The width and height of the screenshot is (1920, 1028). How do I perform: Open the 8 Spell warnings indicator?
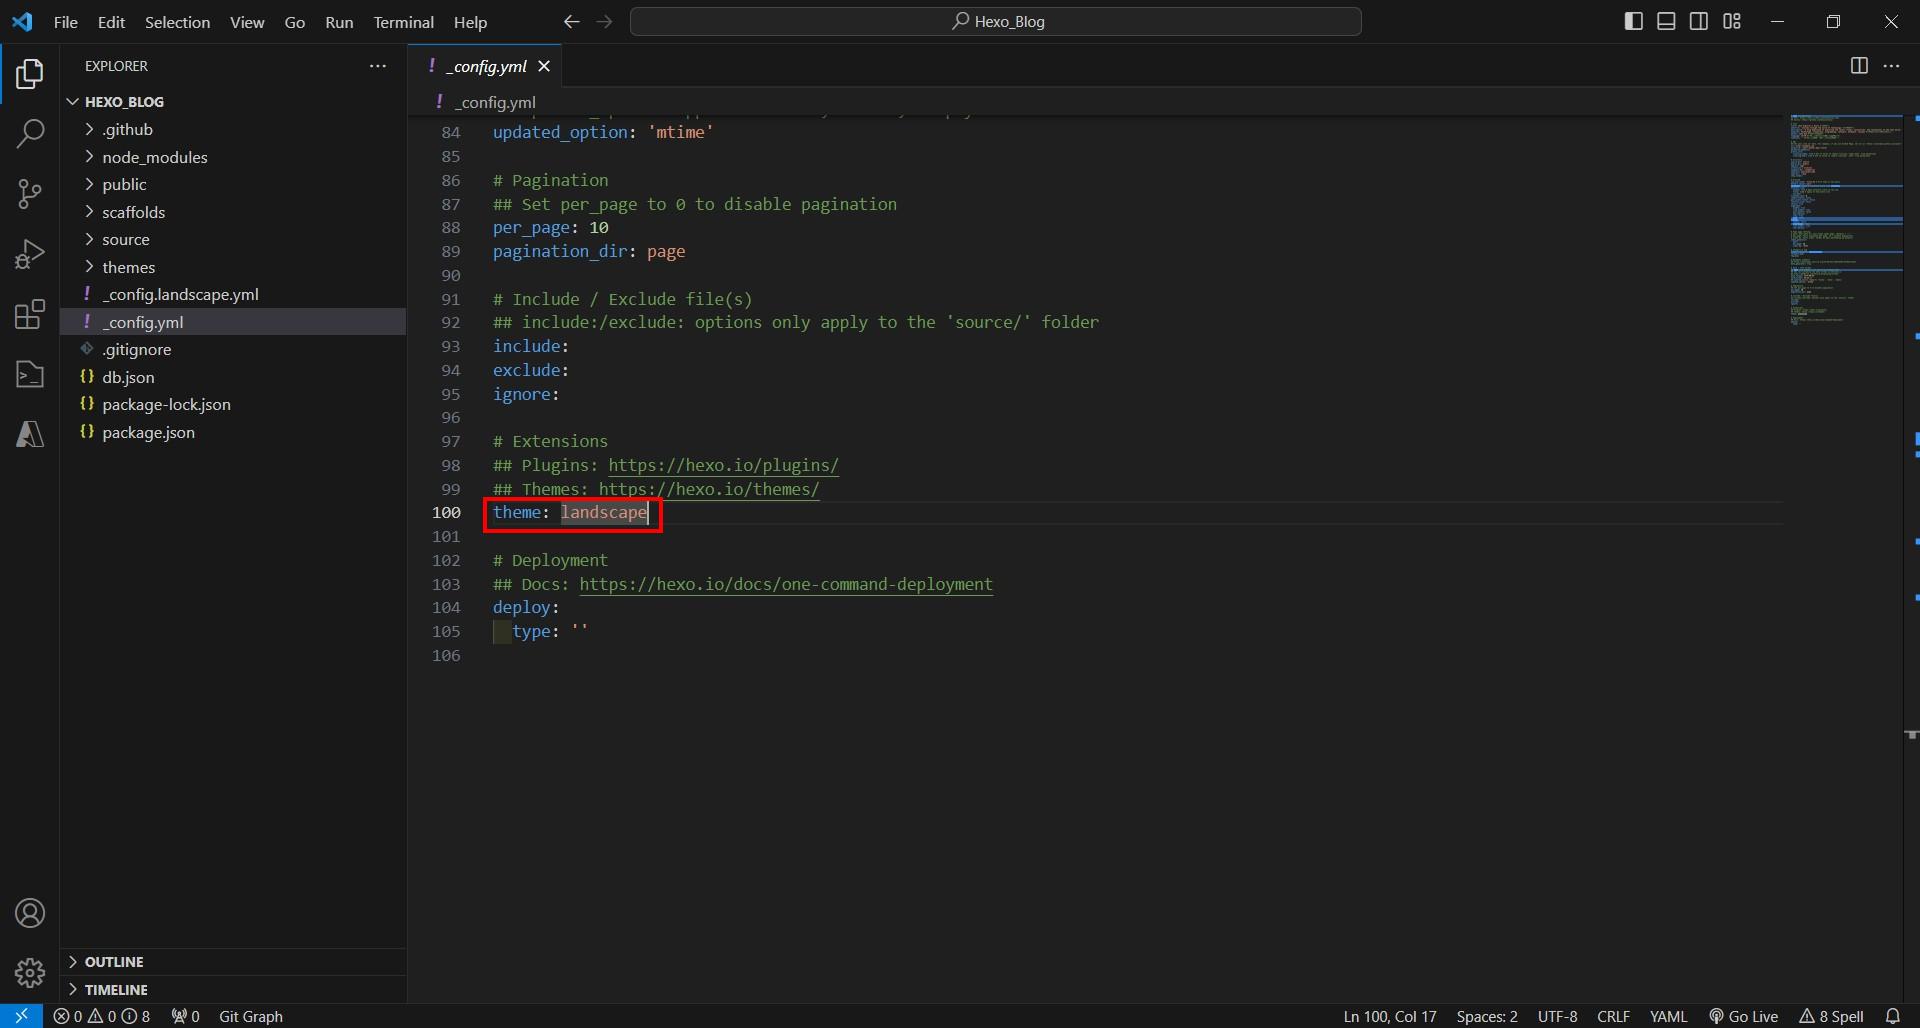point(1832,1016)
